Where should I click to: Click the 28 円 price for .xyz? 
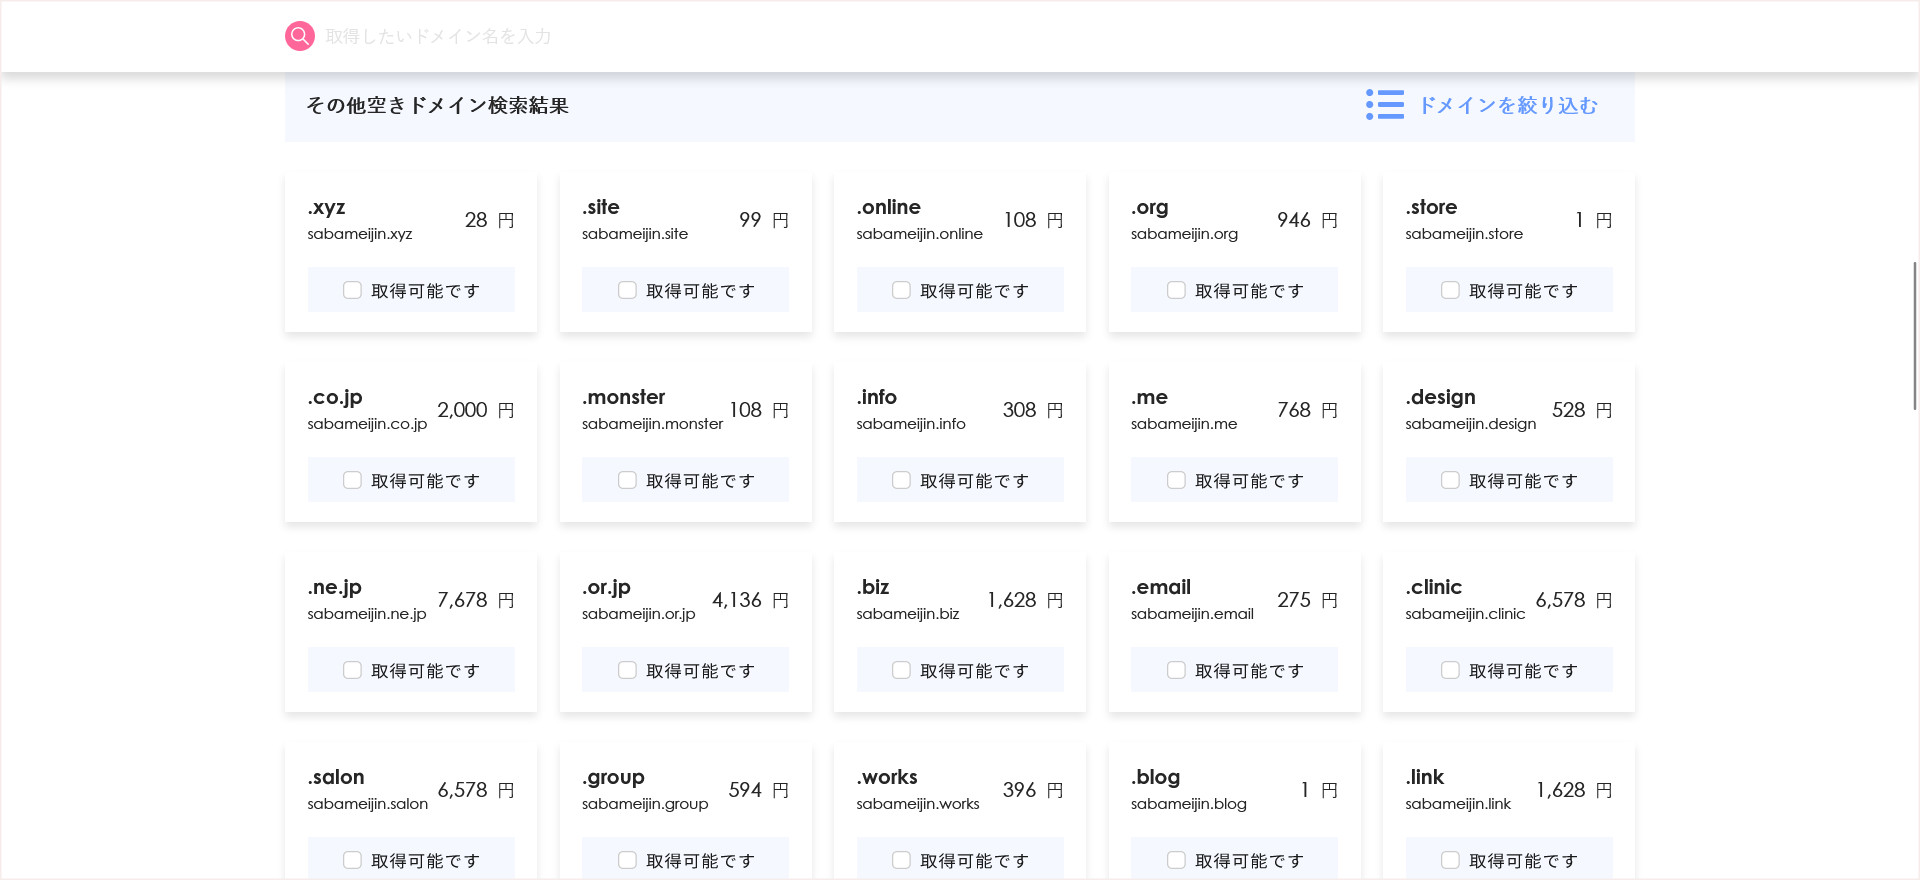tap(489, 220)
